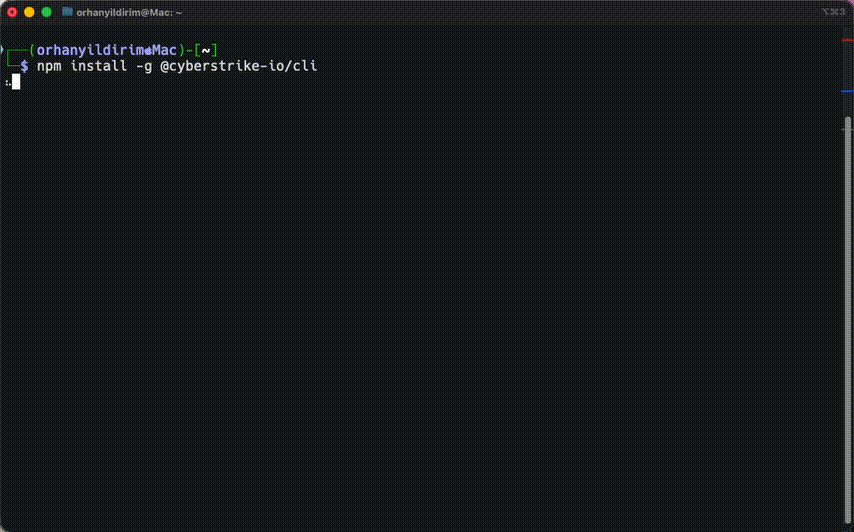Click the vertical scrollbar thumb
This screenshot has width=854, height=532.
(848, 300)
